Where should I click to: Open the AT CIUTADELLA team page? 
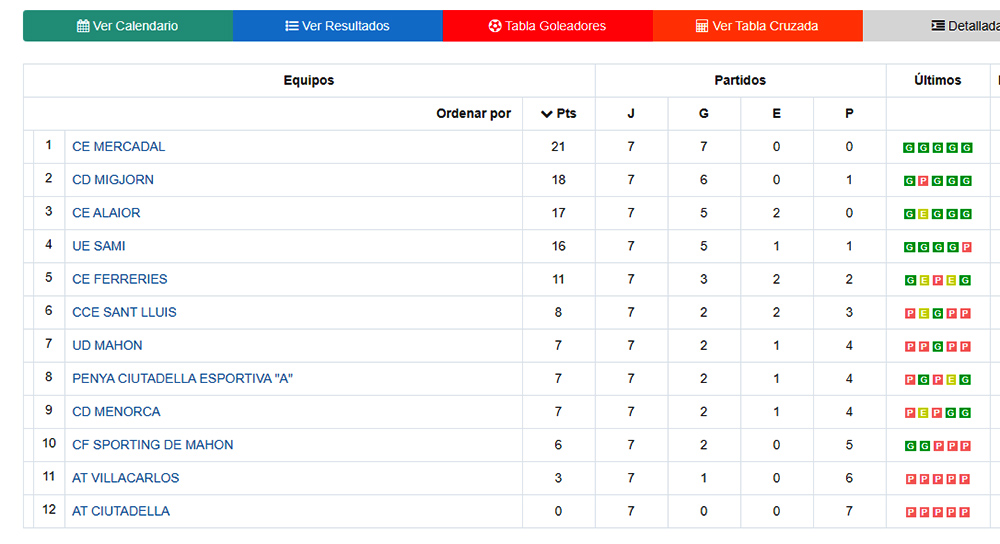121,511
